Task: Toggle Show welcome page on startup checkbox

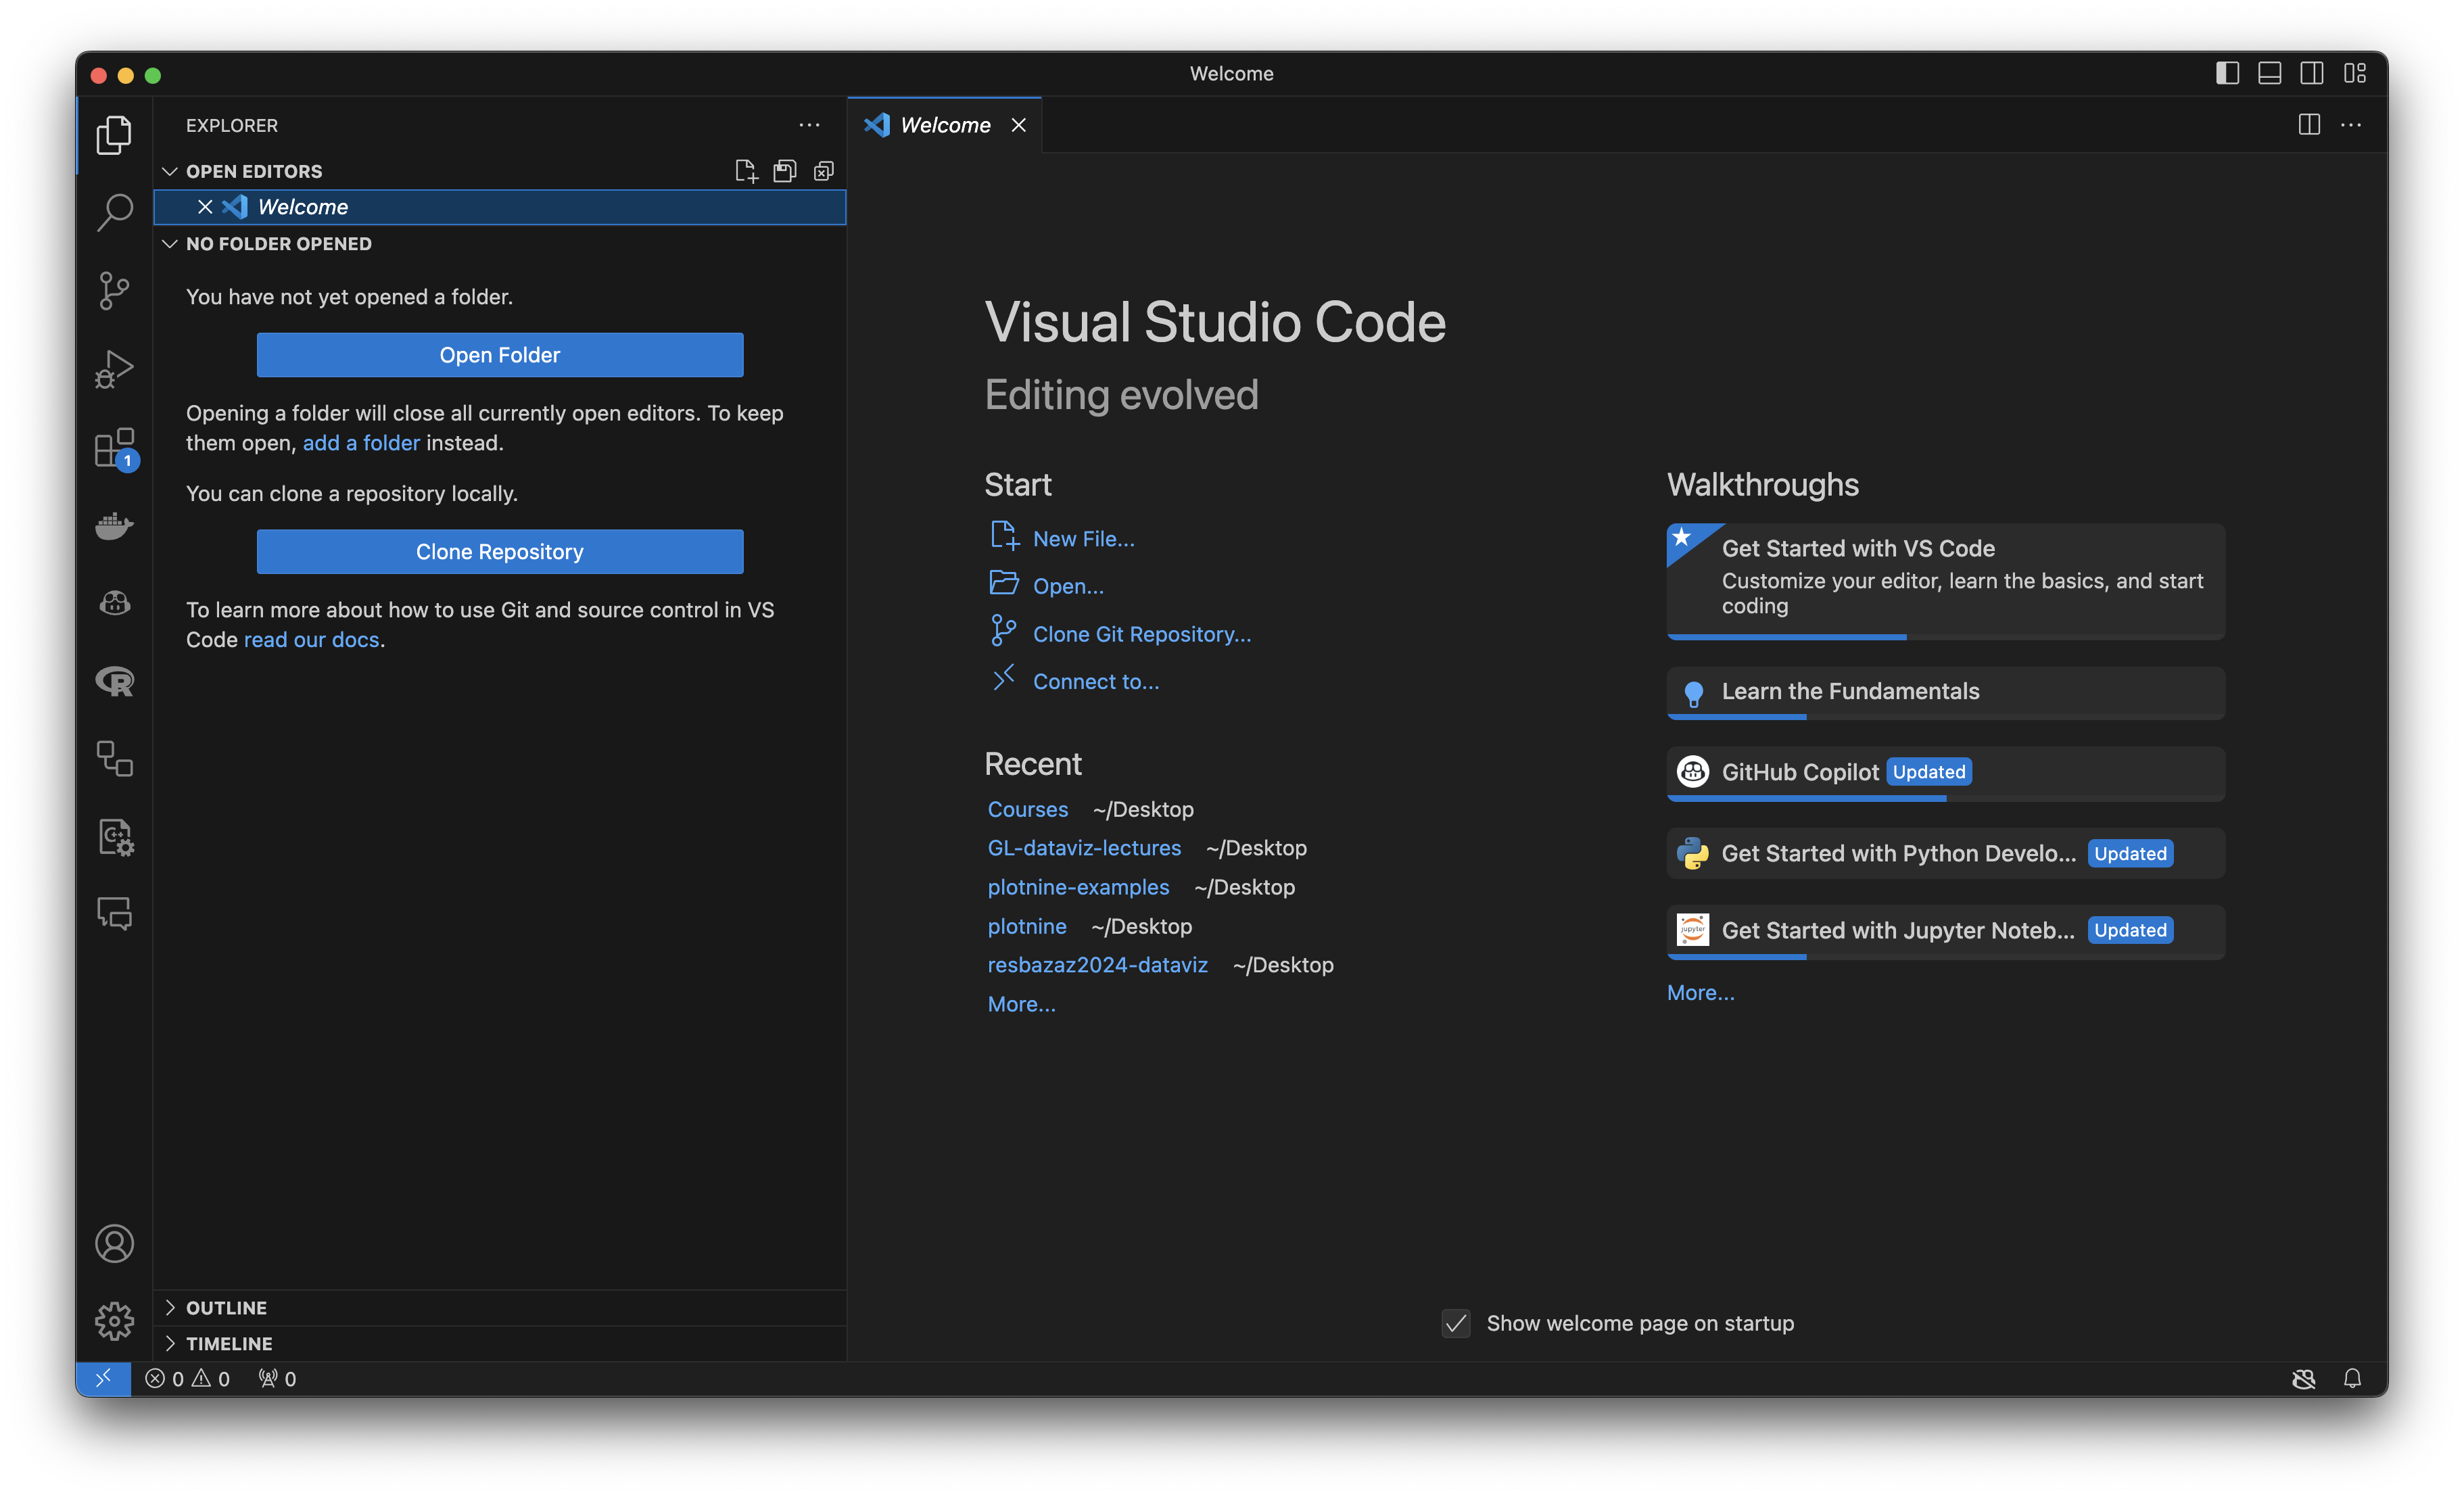Action: click(x=1456, y=1323)
